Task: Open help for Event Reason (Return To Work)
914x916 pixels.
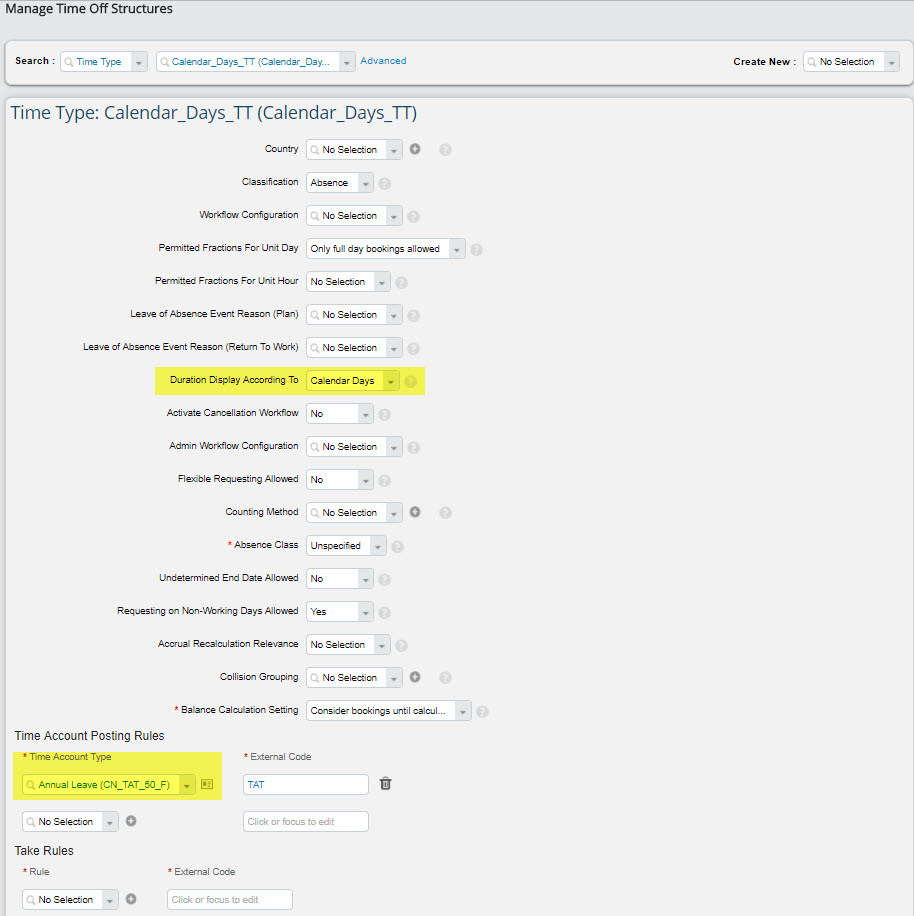Action: click(x=413, y=349)
